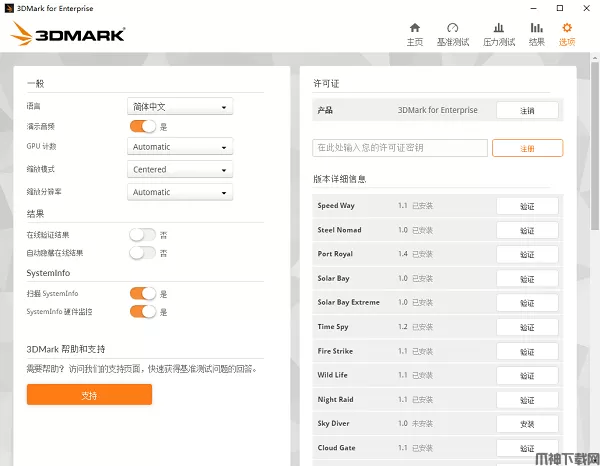
Task: Open the 主页 home icon
Action: click(x=414, y=28)
